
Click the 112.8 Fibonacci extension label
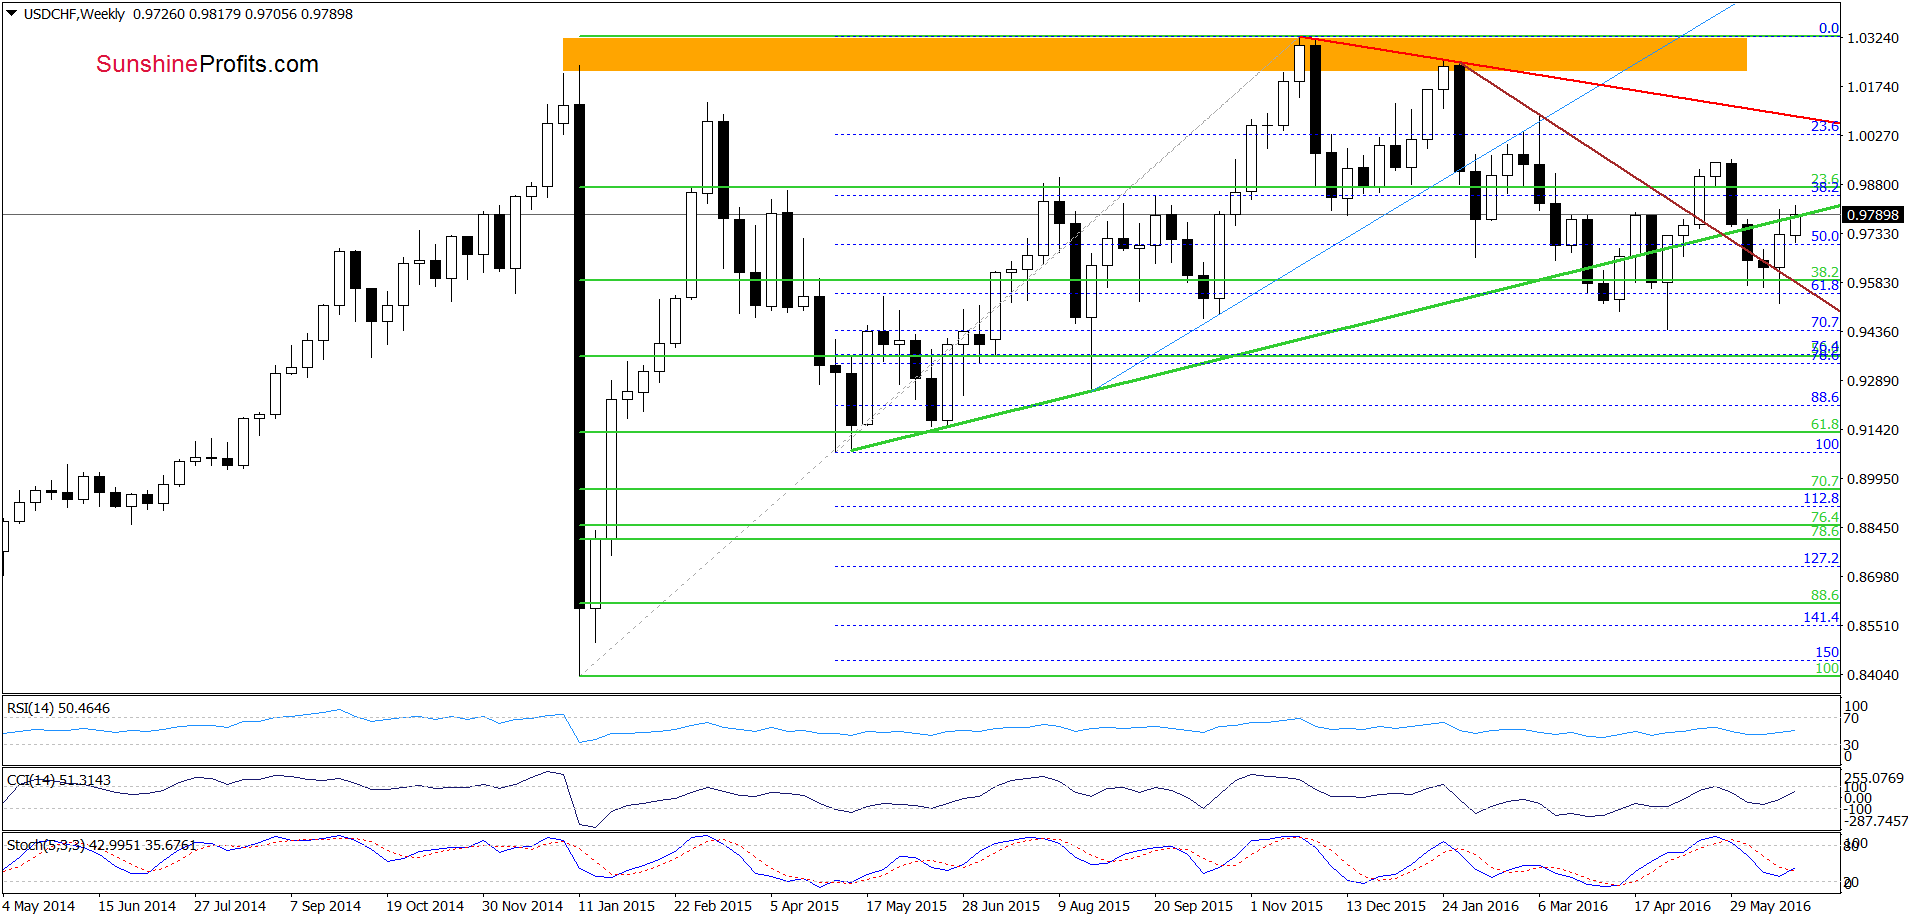click(1820, 499)
